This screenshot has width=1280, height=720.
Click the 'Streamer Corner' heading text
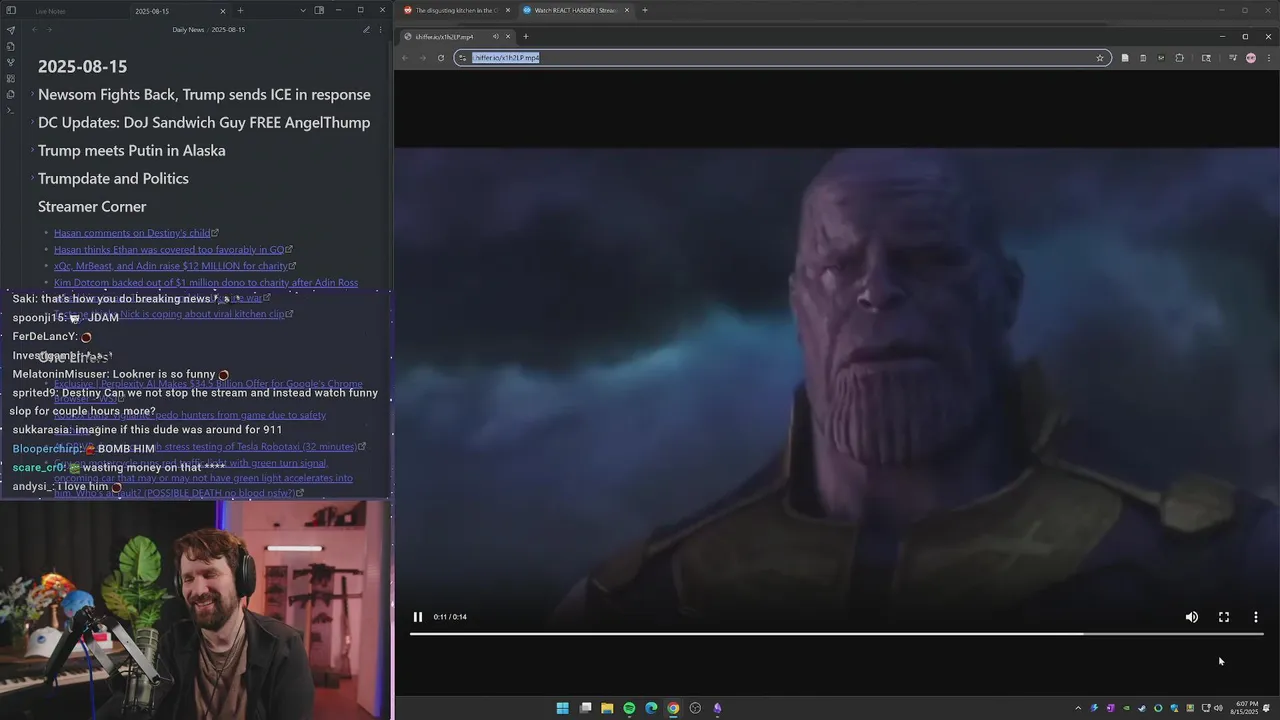[x=92, y=206]
